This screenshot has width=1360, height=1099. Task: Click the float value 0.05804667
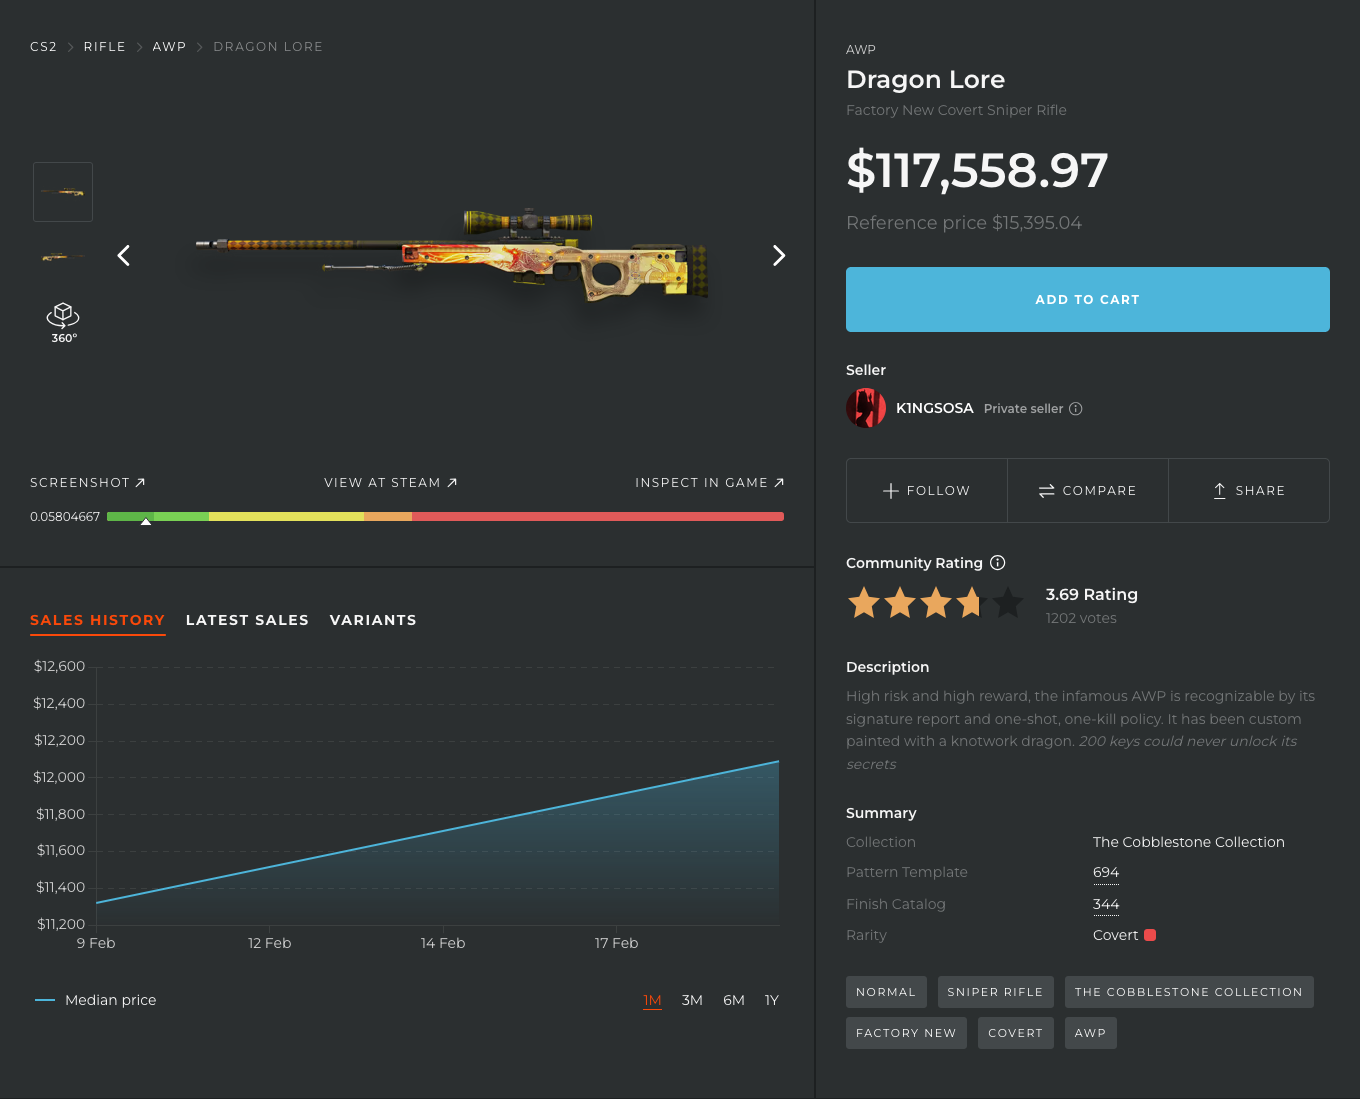click(65, 517)
